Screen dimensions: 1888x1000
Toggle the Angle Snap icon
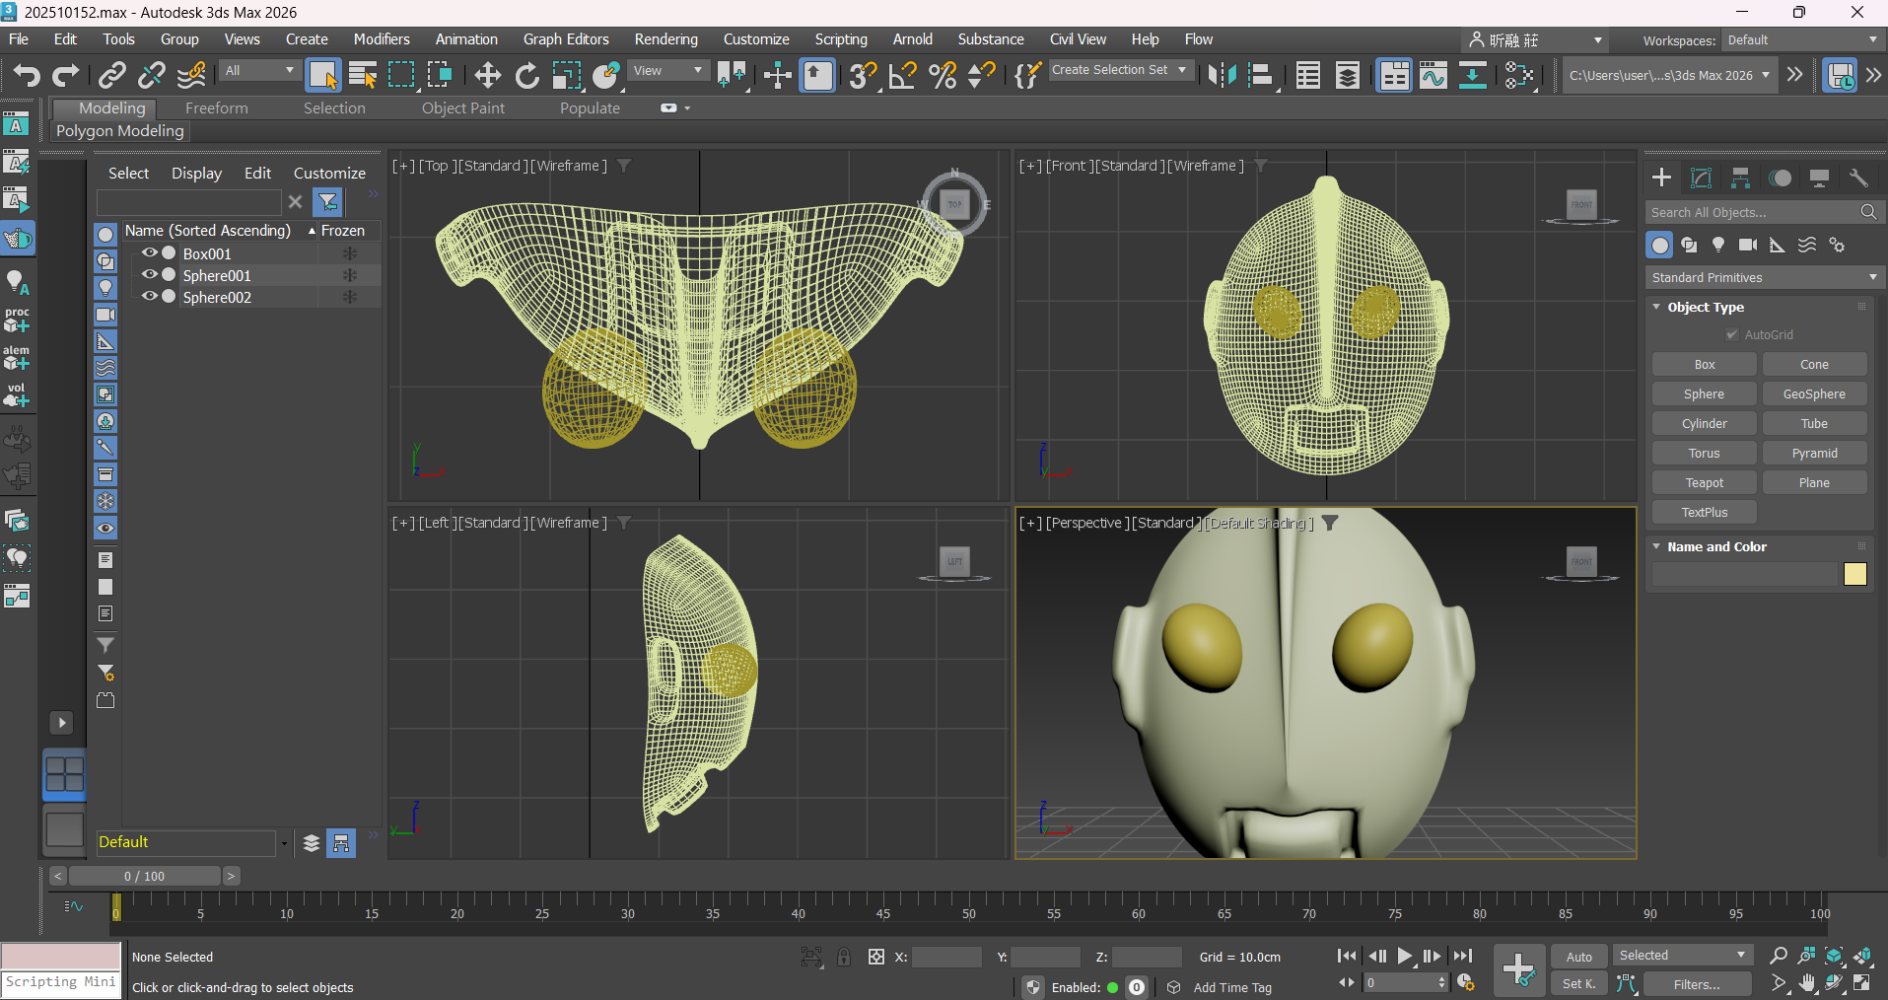click(902, 75)
